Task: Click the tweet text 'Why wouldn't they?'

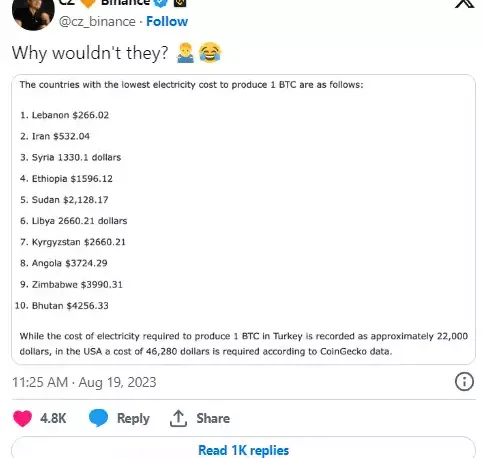Action: [x=90, y=53]
